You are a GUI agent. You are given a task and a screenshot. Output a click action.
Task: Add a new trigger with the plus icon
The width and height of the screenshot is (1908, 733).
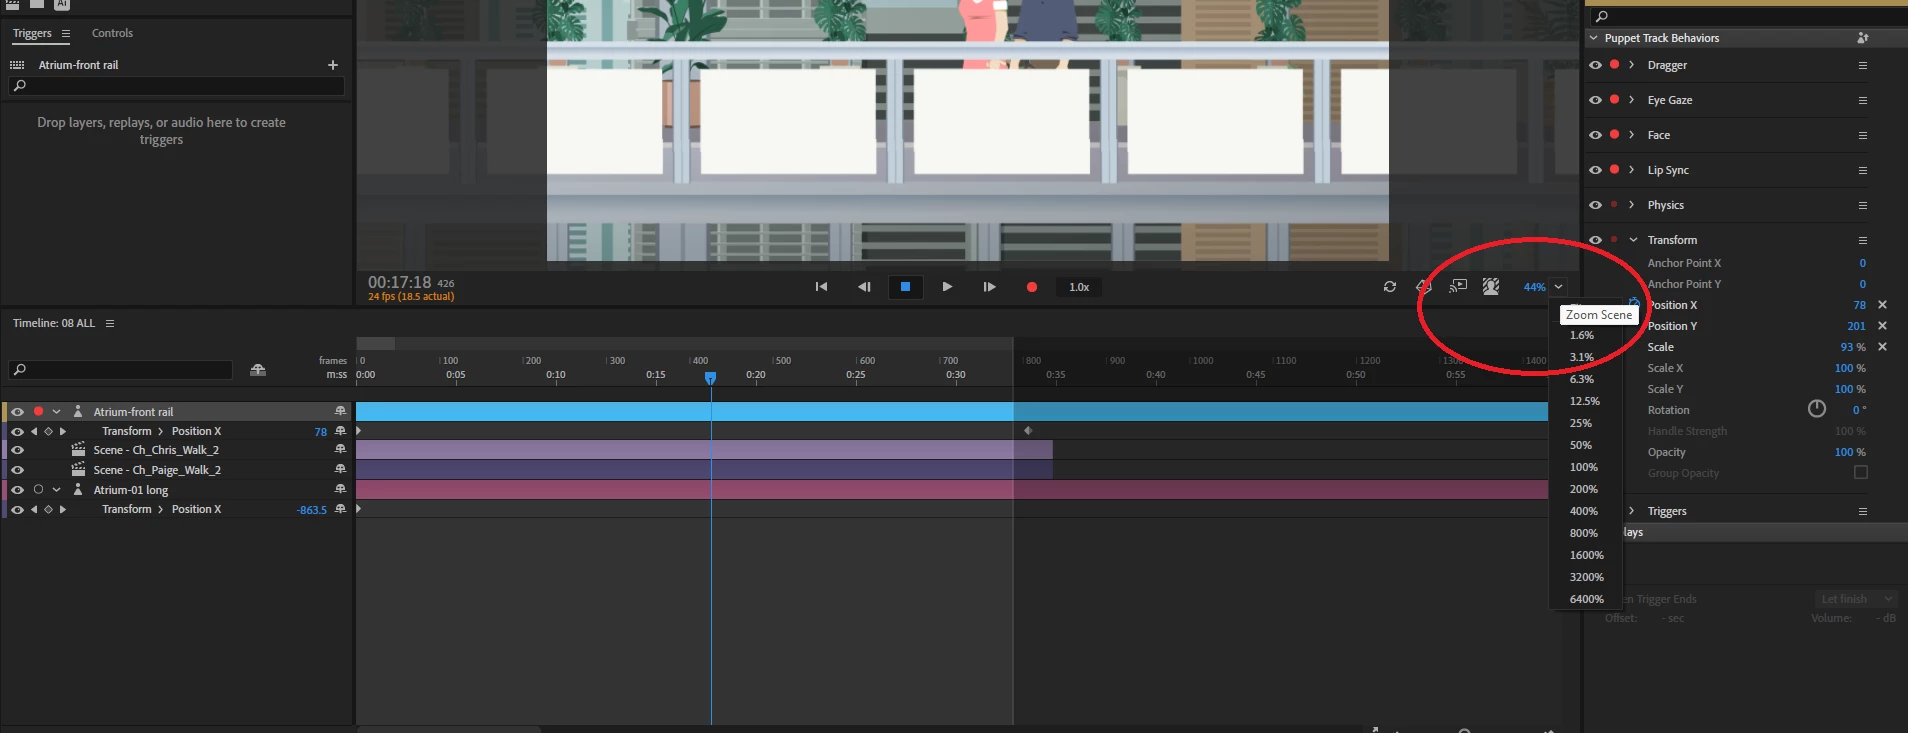click(333, 65)
